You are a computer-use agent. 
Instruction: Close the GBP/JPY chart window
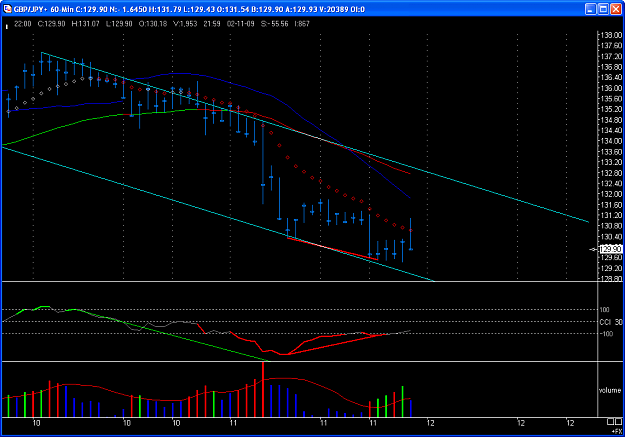tap(616, 9)
